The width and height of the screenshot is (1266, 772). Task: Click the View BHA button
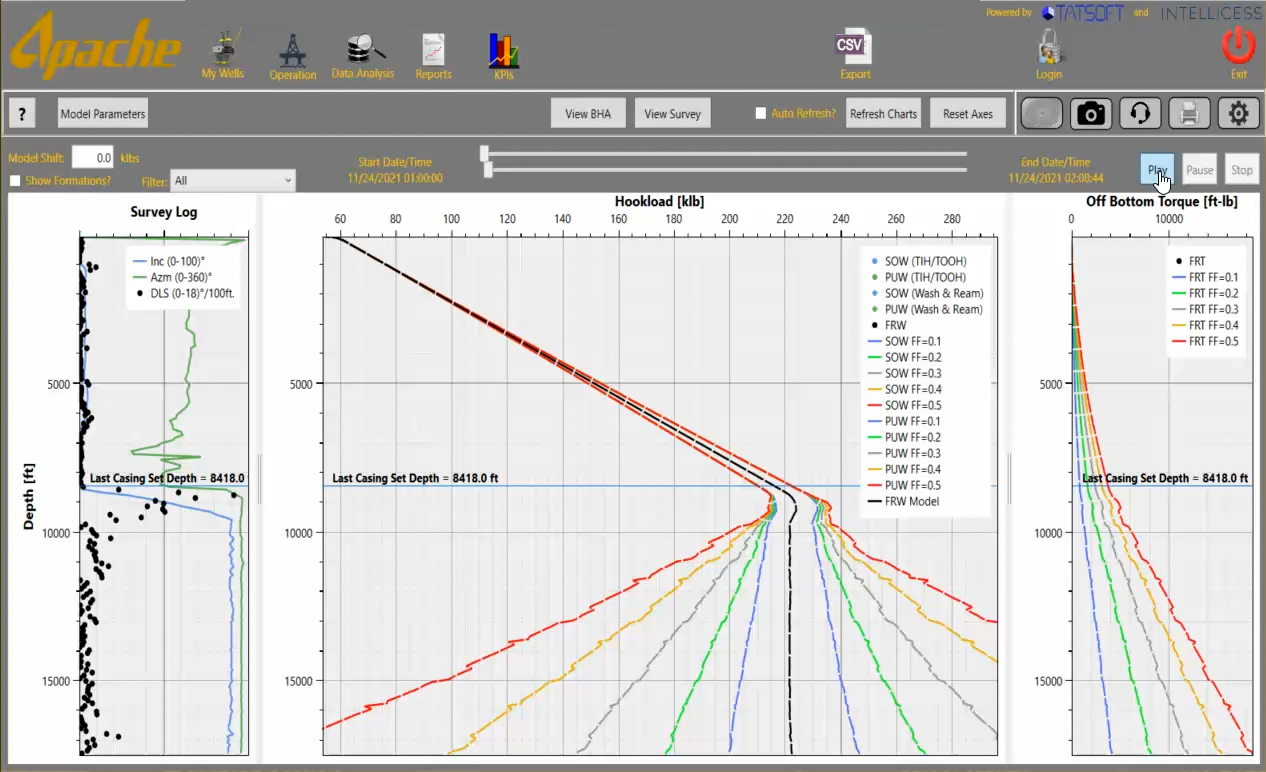[x=588, y=114]
